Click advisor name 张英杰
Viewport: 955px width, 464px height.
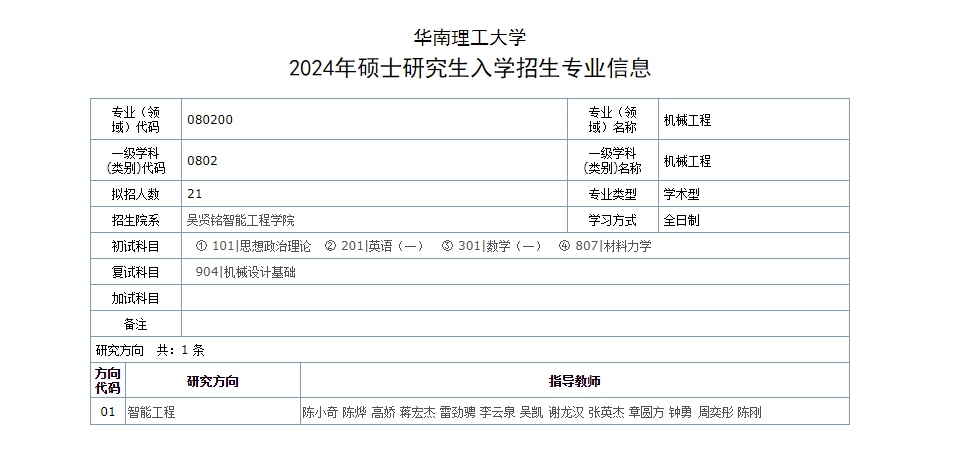[x=607, y=412]
